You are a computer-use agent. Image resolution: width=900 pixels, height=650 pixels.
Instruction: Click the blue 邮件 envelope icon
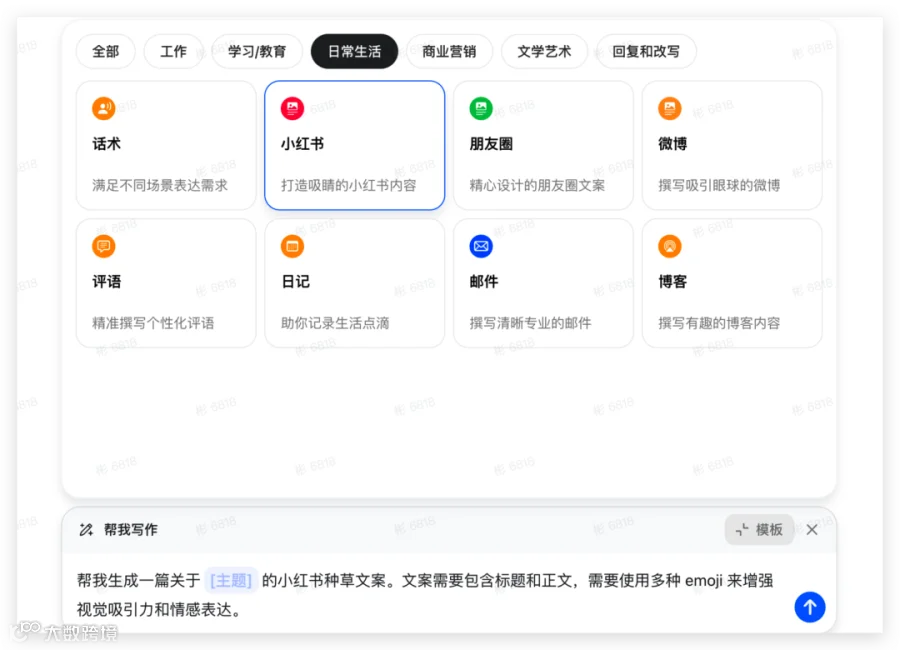pos(481,246)
